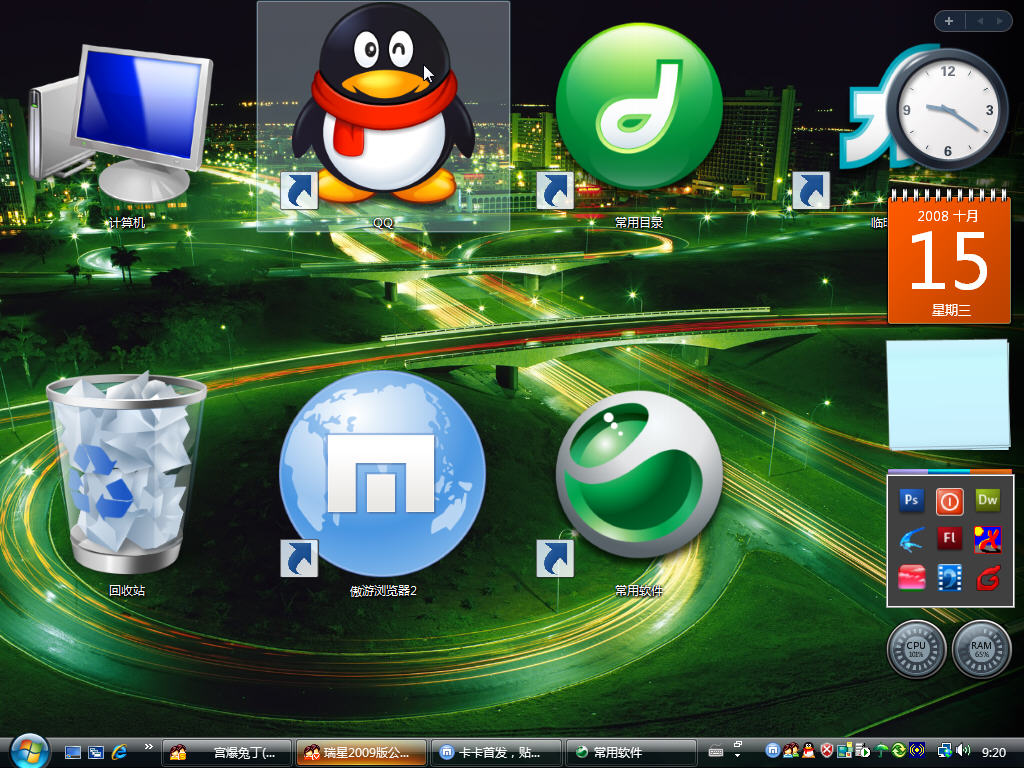The height and width of the screenshot is (768, 1024).
Task: Launch Internet Explorer from quick launch
Action: (119, 752)
